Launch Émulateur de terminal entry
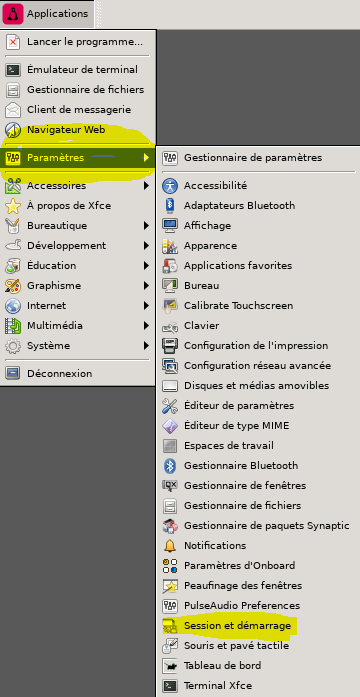Screen dimensions: 360x697 (78, 70)
